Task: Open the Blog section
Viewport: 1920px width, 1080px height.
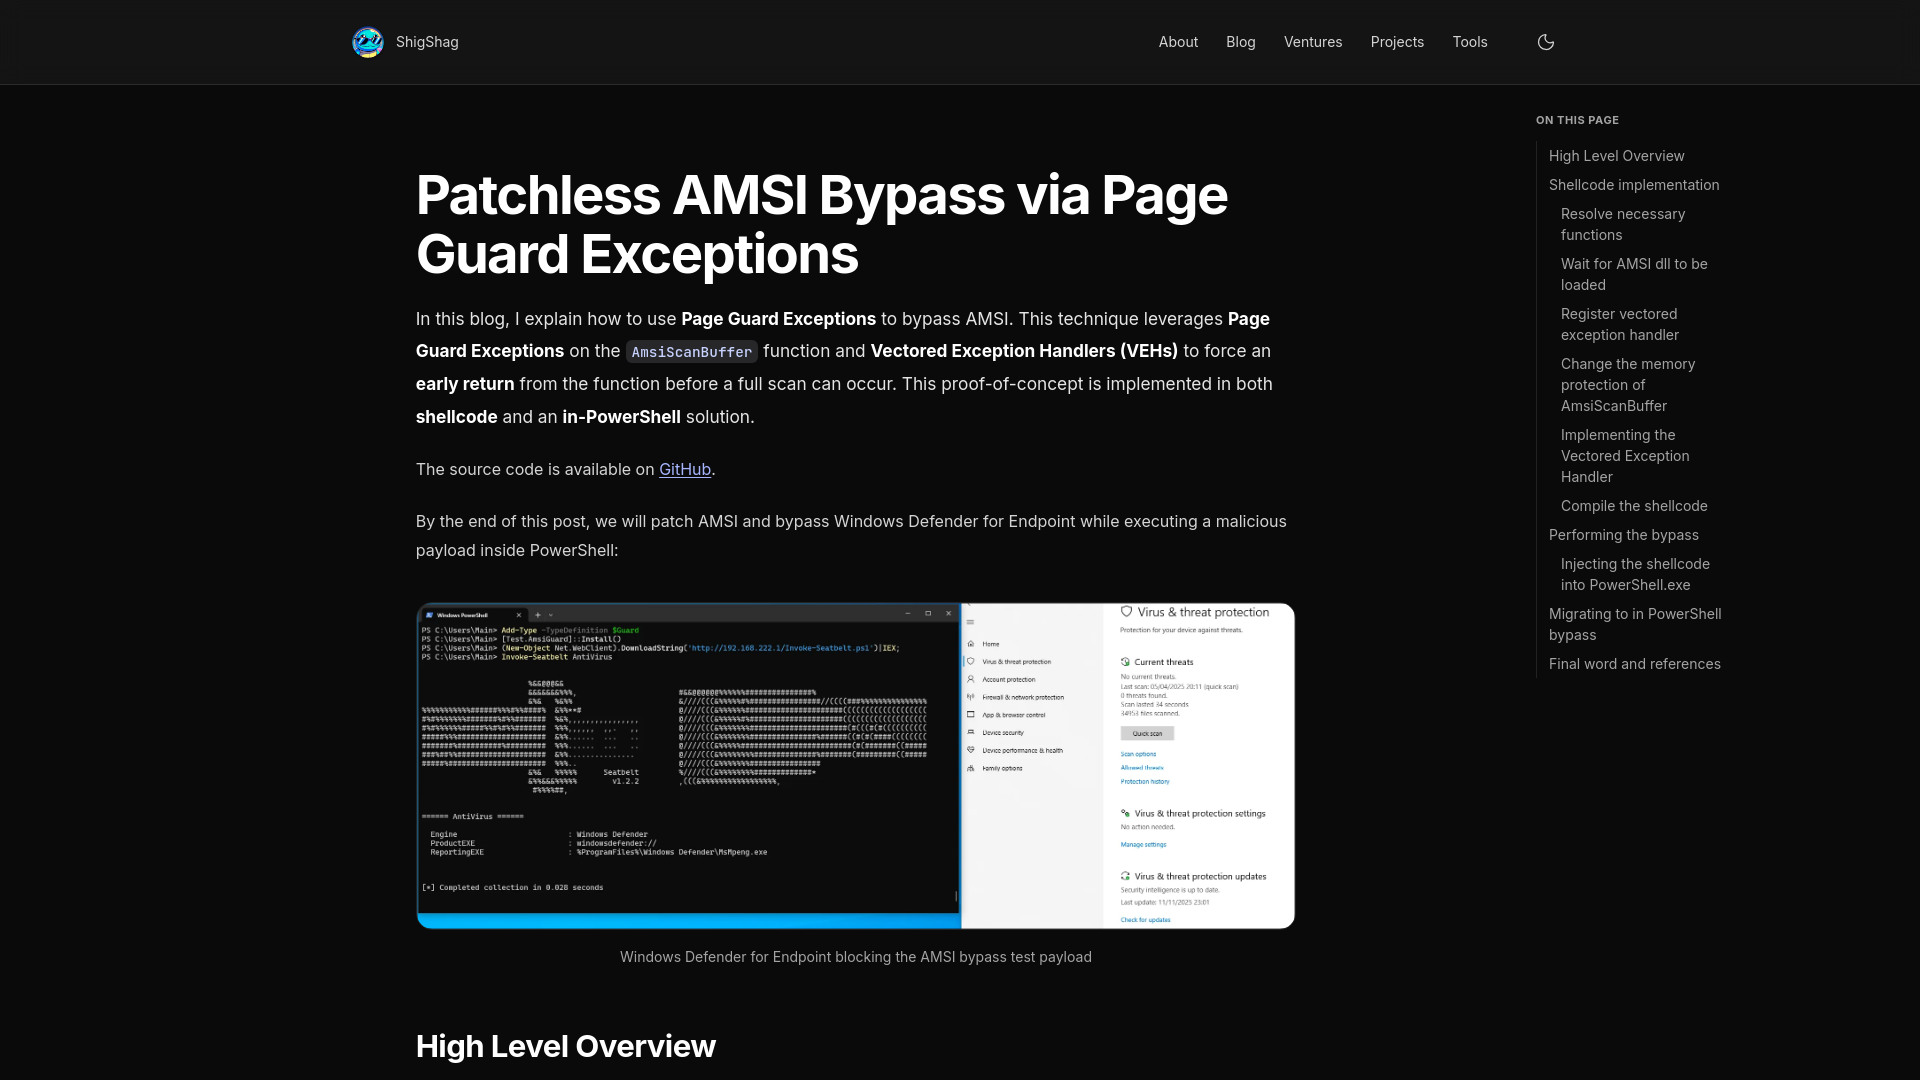Action: (1241, 42)
